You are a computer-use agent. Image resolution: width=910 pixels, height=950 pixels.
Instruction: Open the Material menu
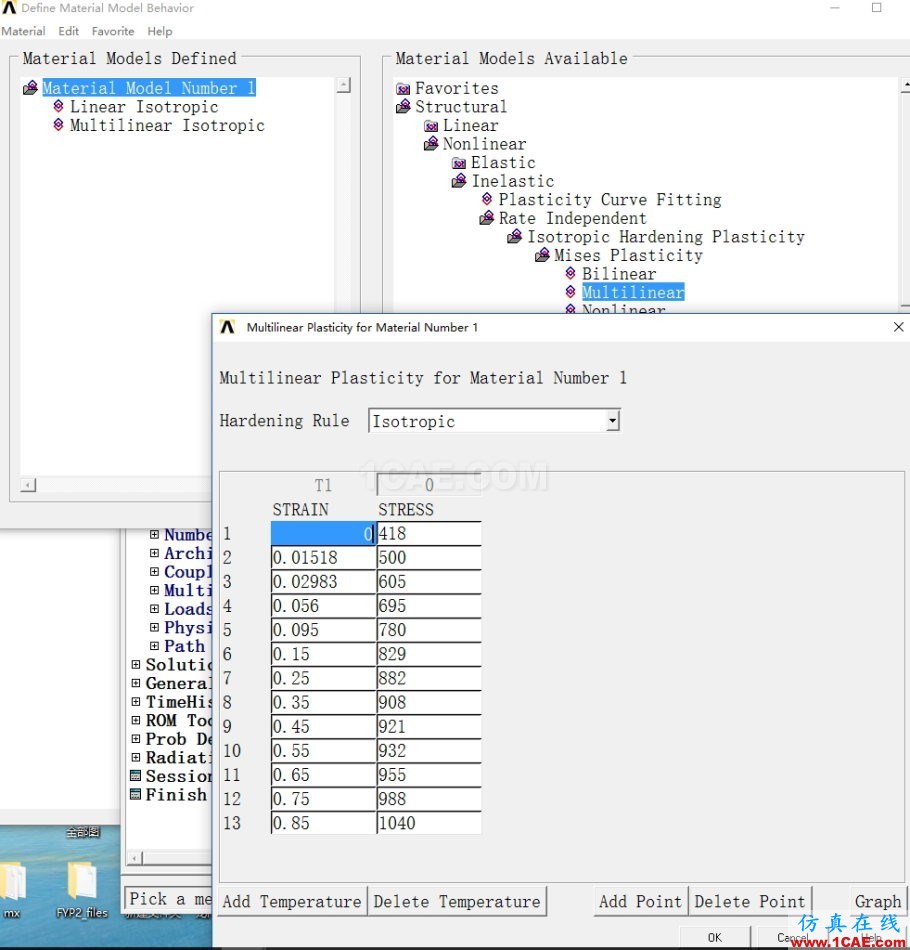click(23, 31)
